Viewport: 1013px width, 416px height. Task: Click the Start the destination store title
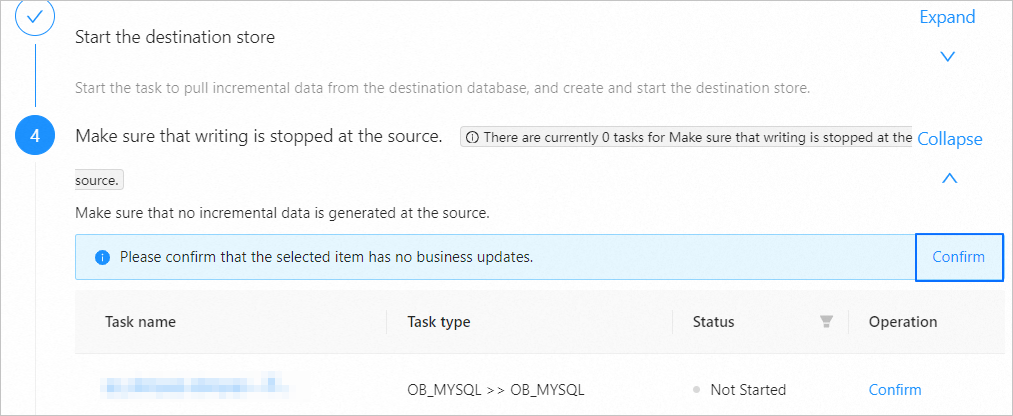[175, 38]
